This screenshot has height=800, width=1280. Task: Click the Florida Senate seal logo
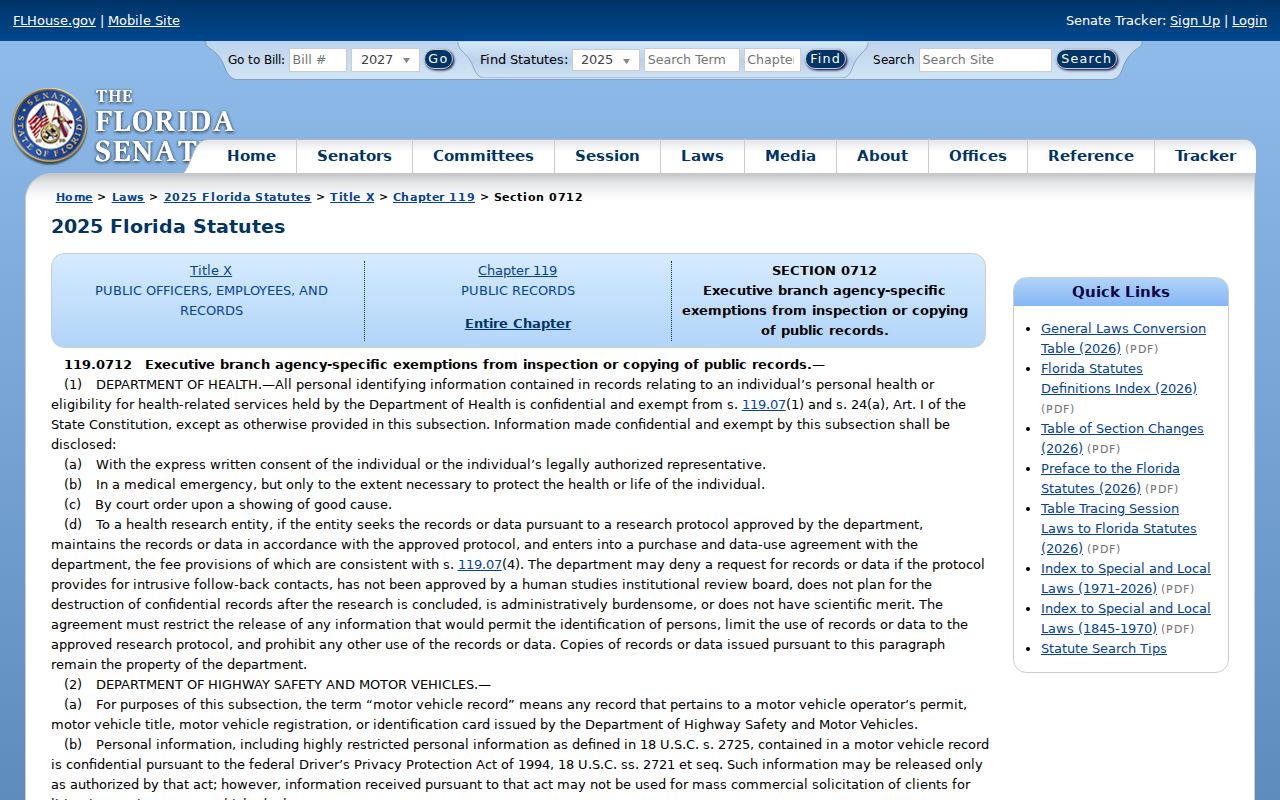[50, 126]
